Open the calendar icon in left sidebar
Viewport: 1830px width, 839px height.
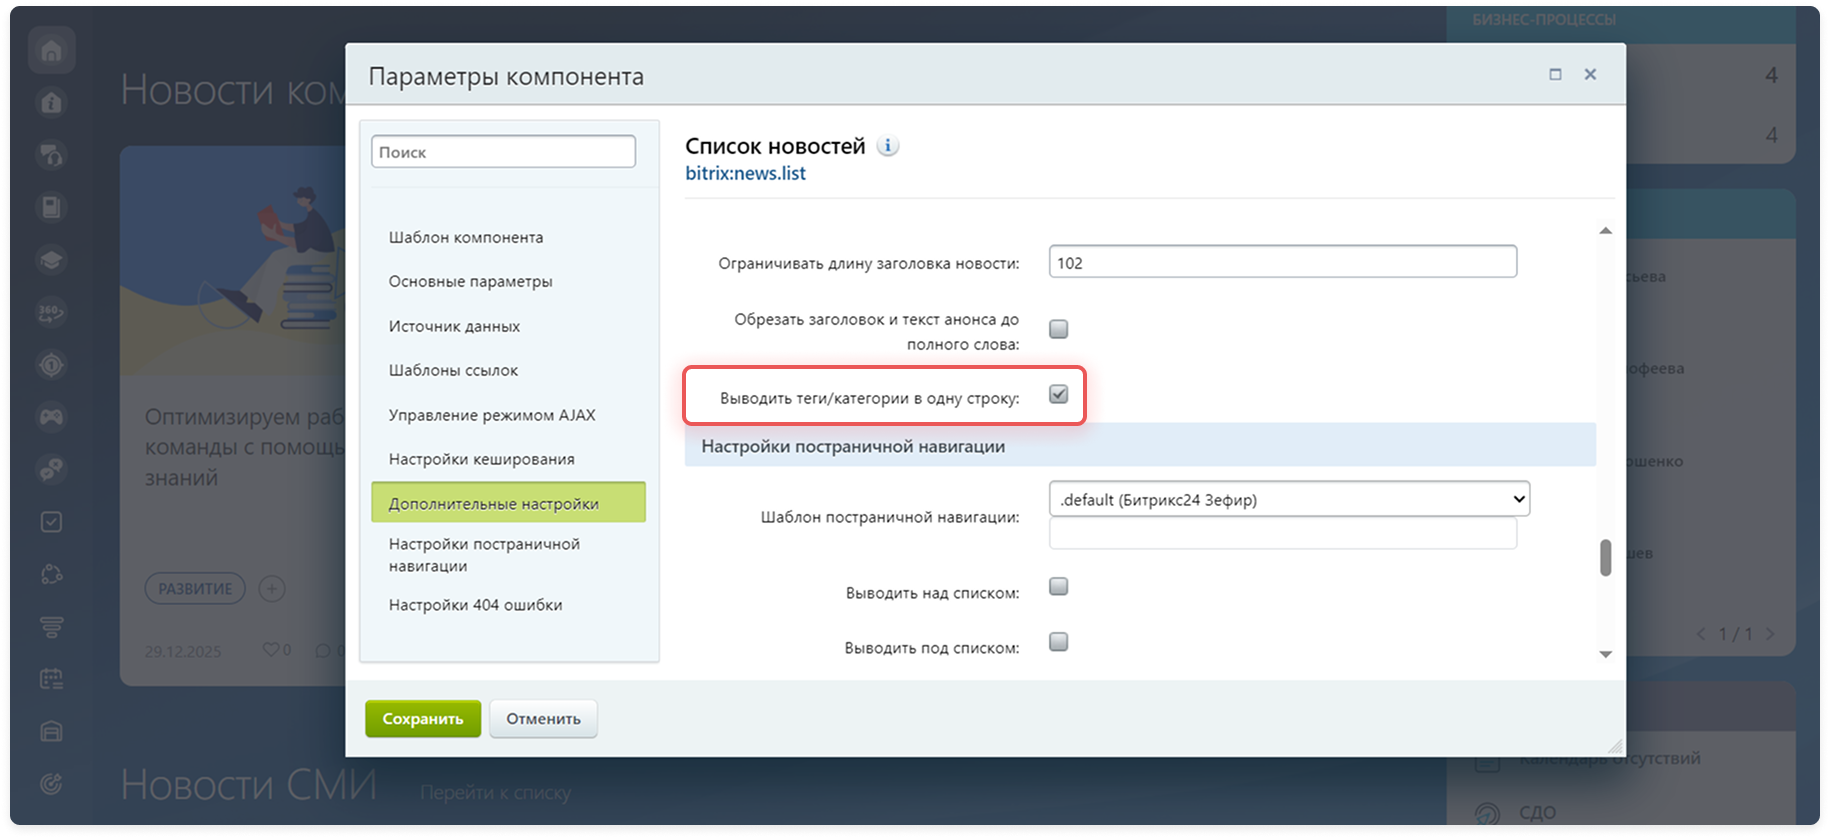point(52,679)
